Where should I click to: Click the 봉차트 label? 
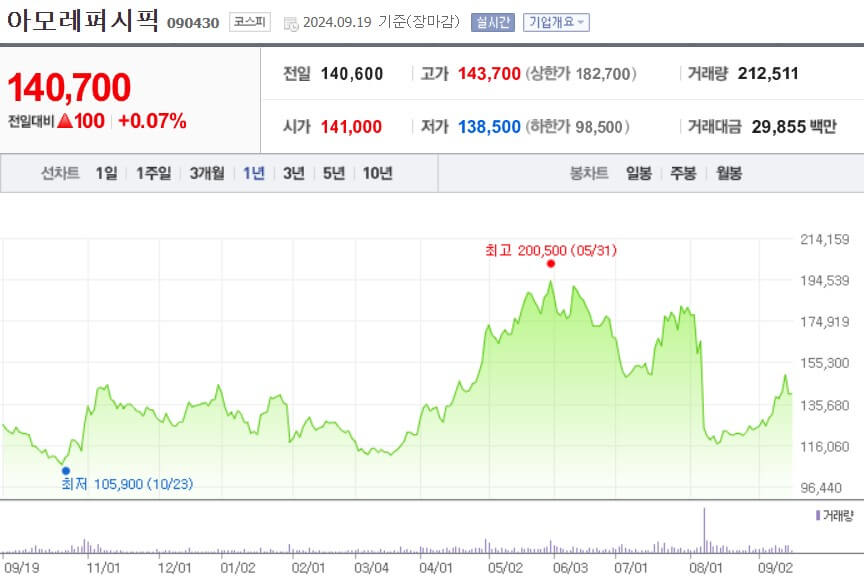pos(589,173)
